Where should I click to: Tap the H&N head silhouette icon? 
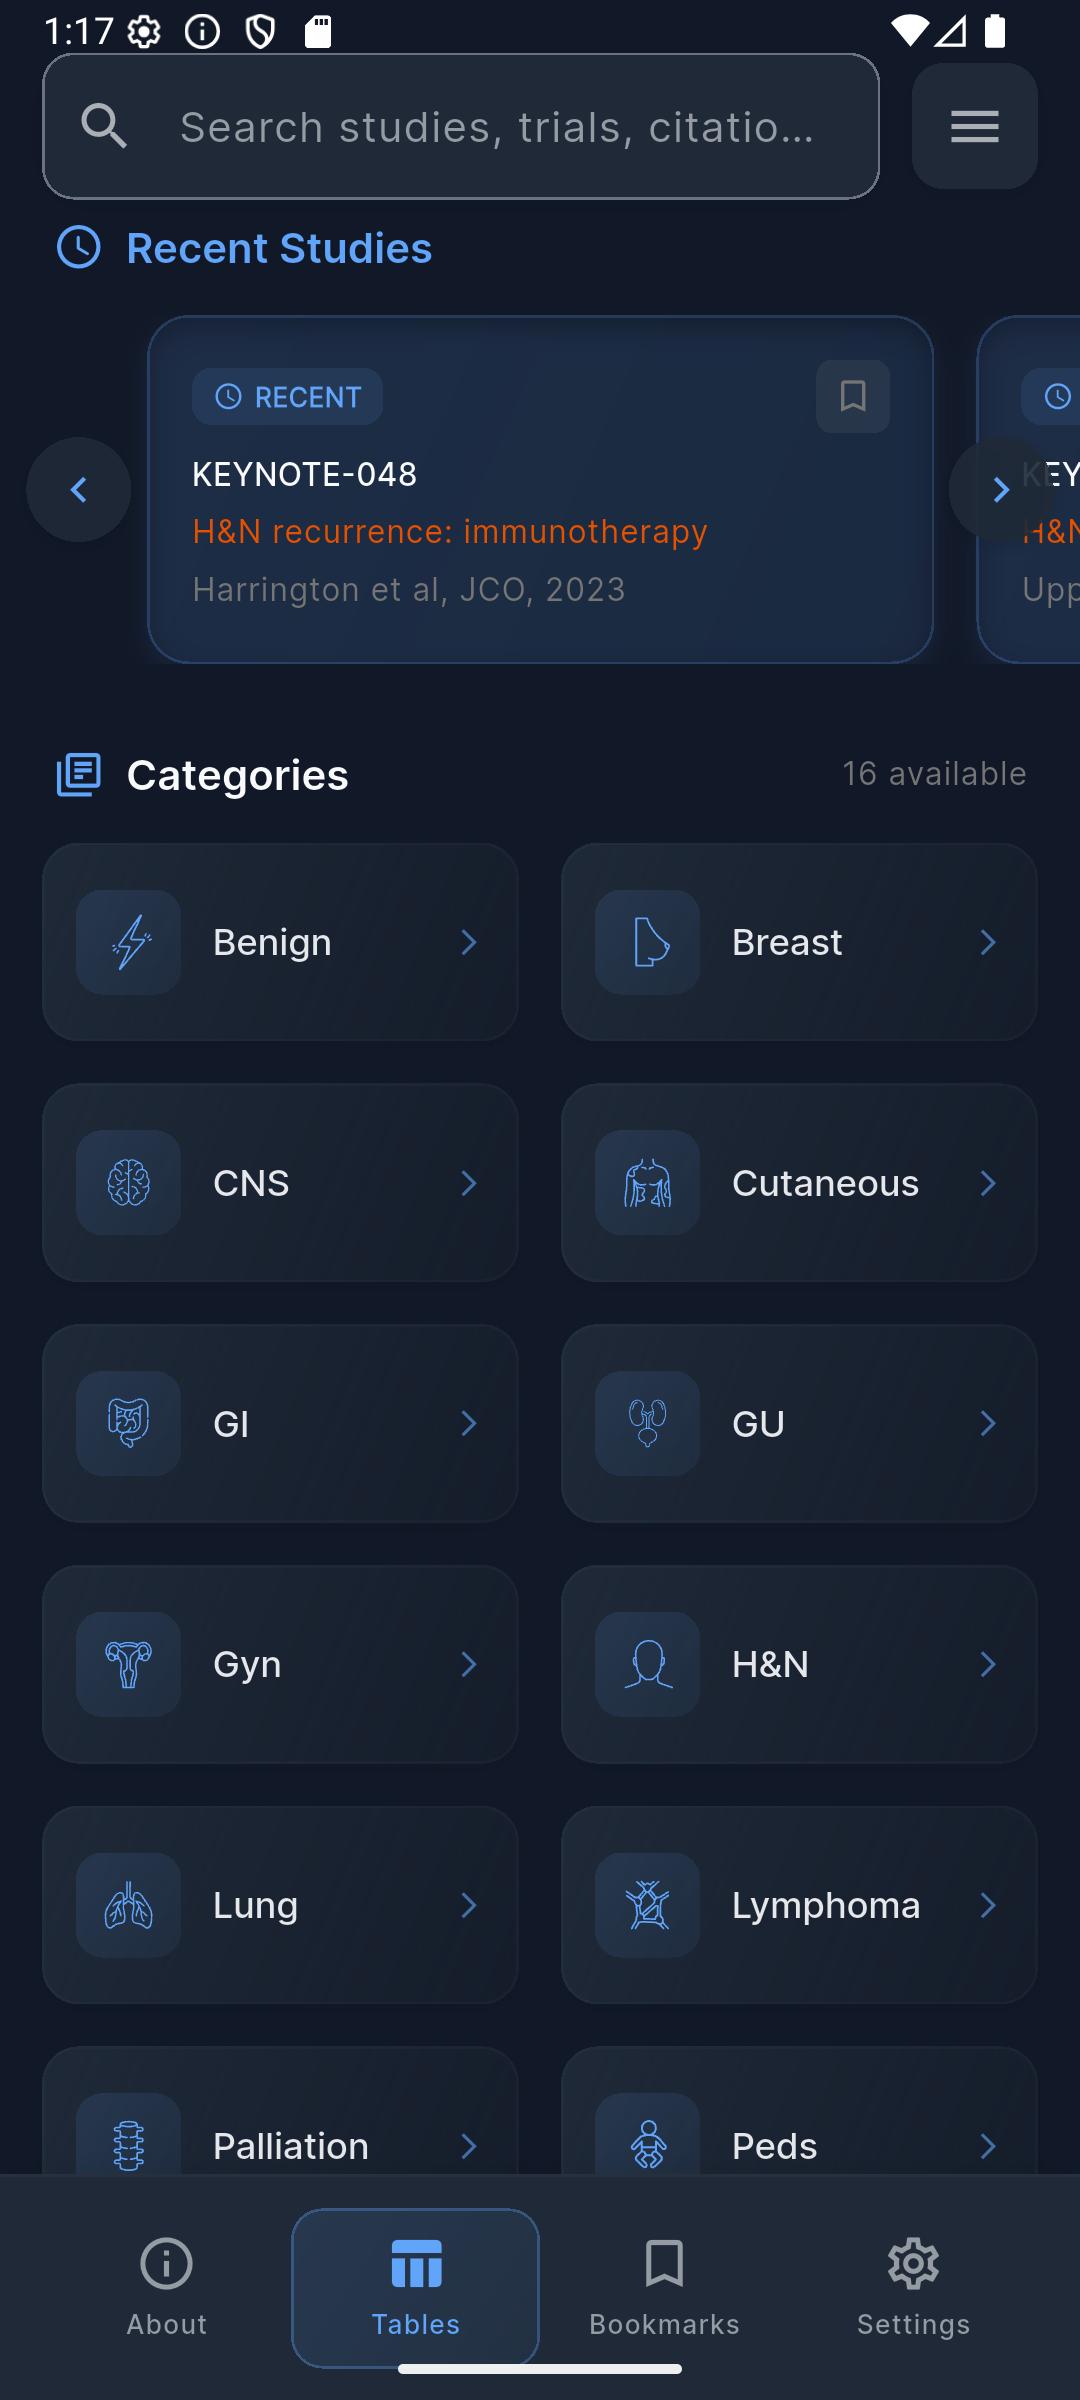coord(647,1664)
